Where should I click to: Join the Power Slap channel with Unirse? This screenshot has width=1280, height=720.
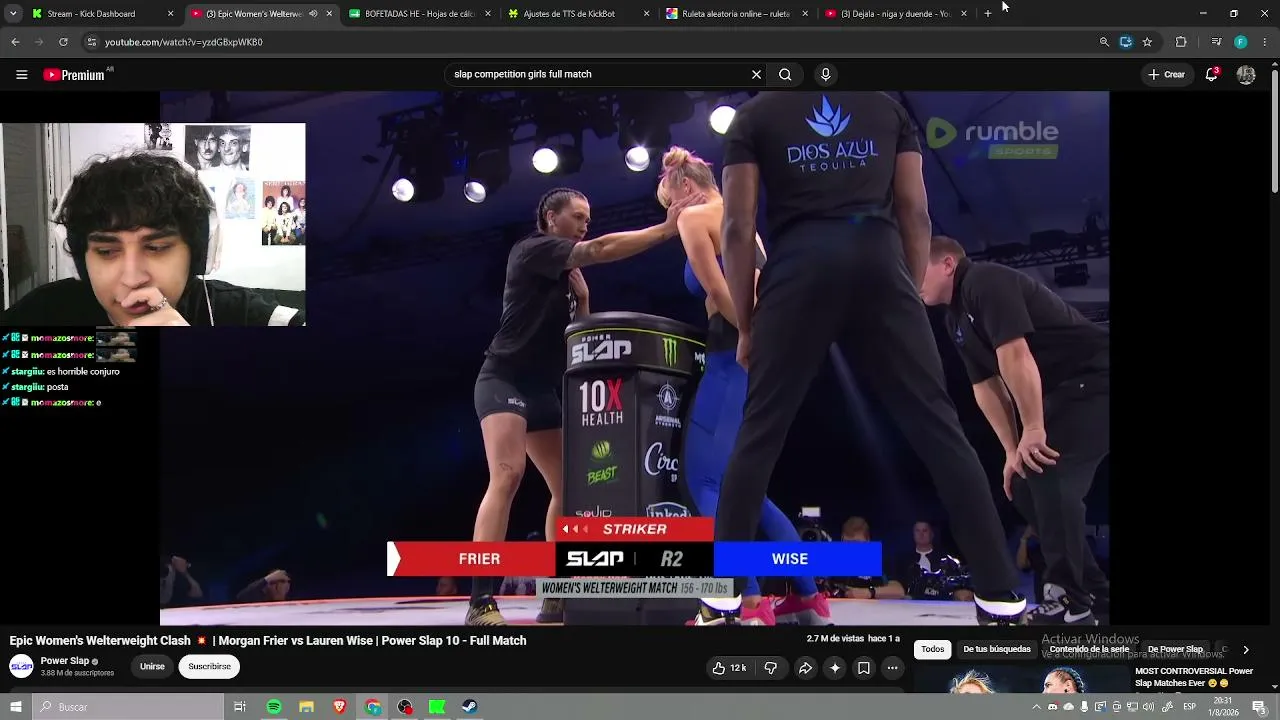pyautogui.click(x=152, y=667)
